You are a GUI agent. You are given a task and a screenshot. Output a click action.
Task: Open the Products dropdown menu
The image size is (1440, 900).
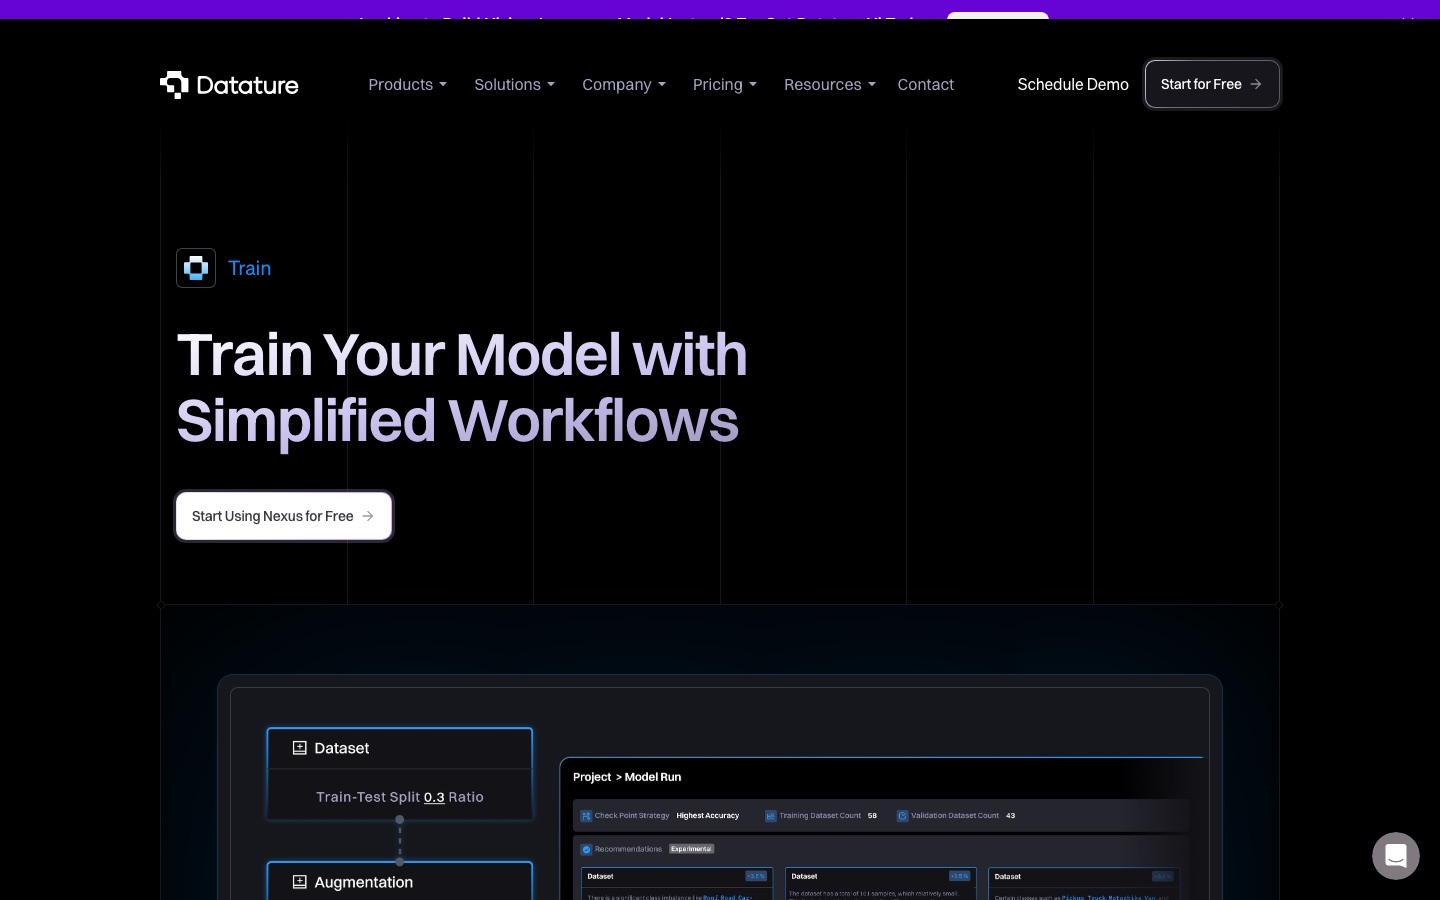(407, 85)
